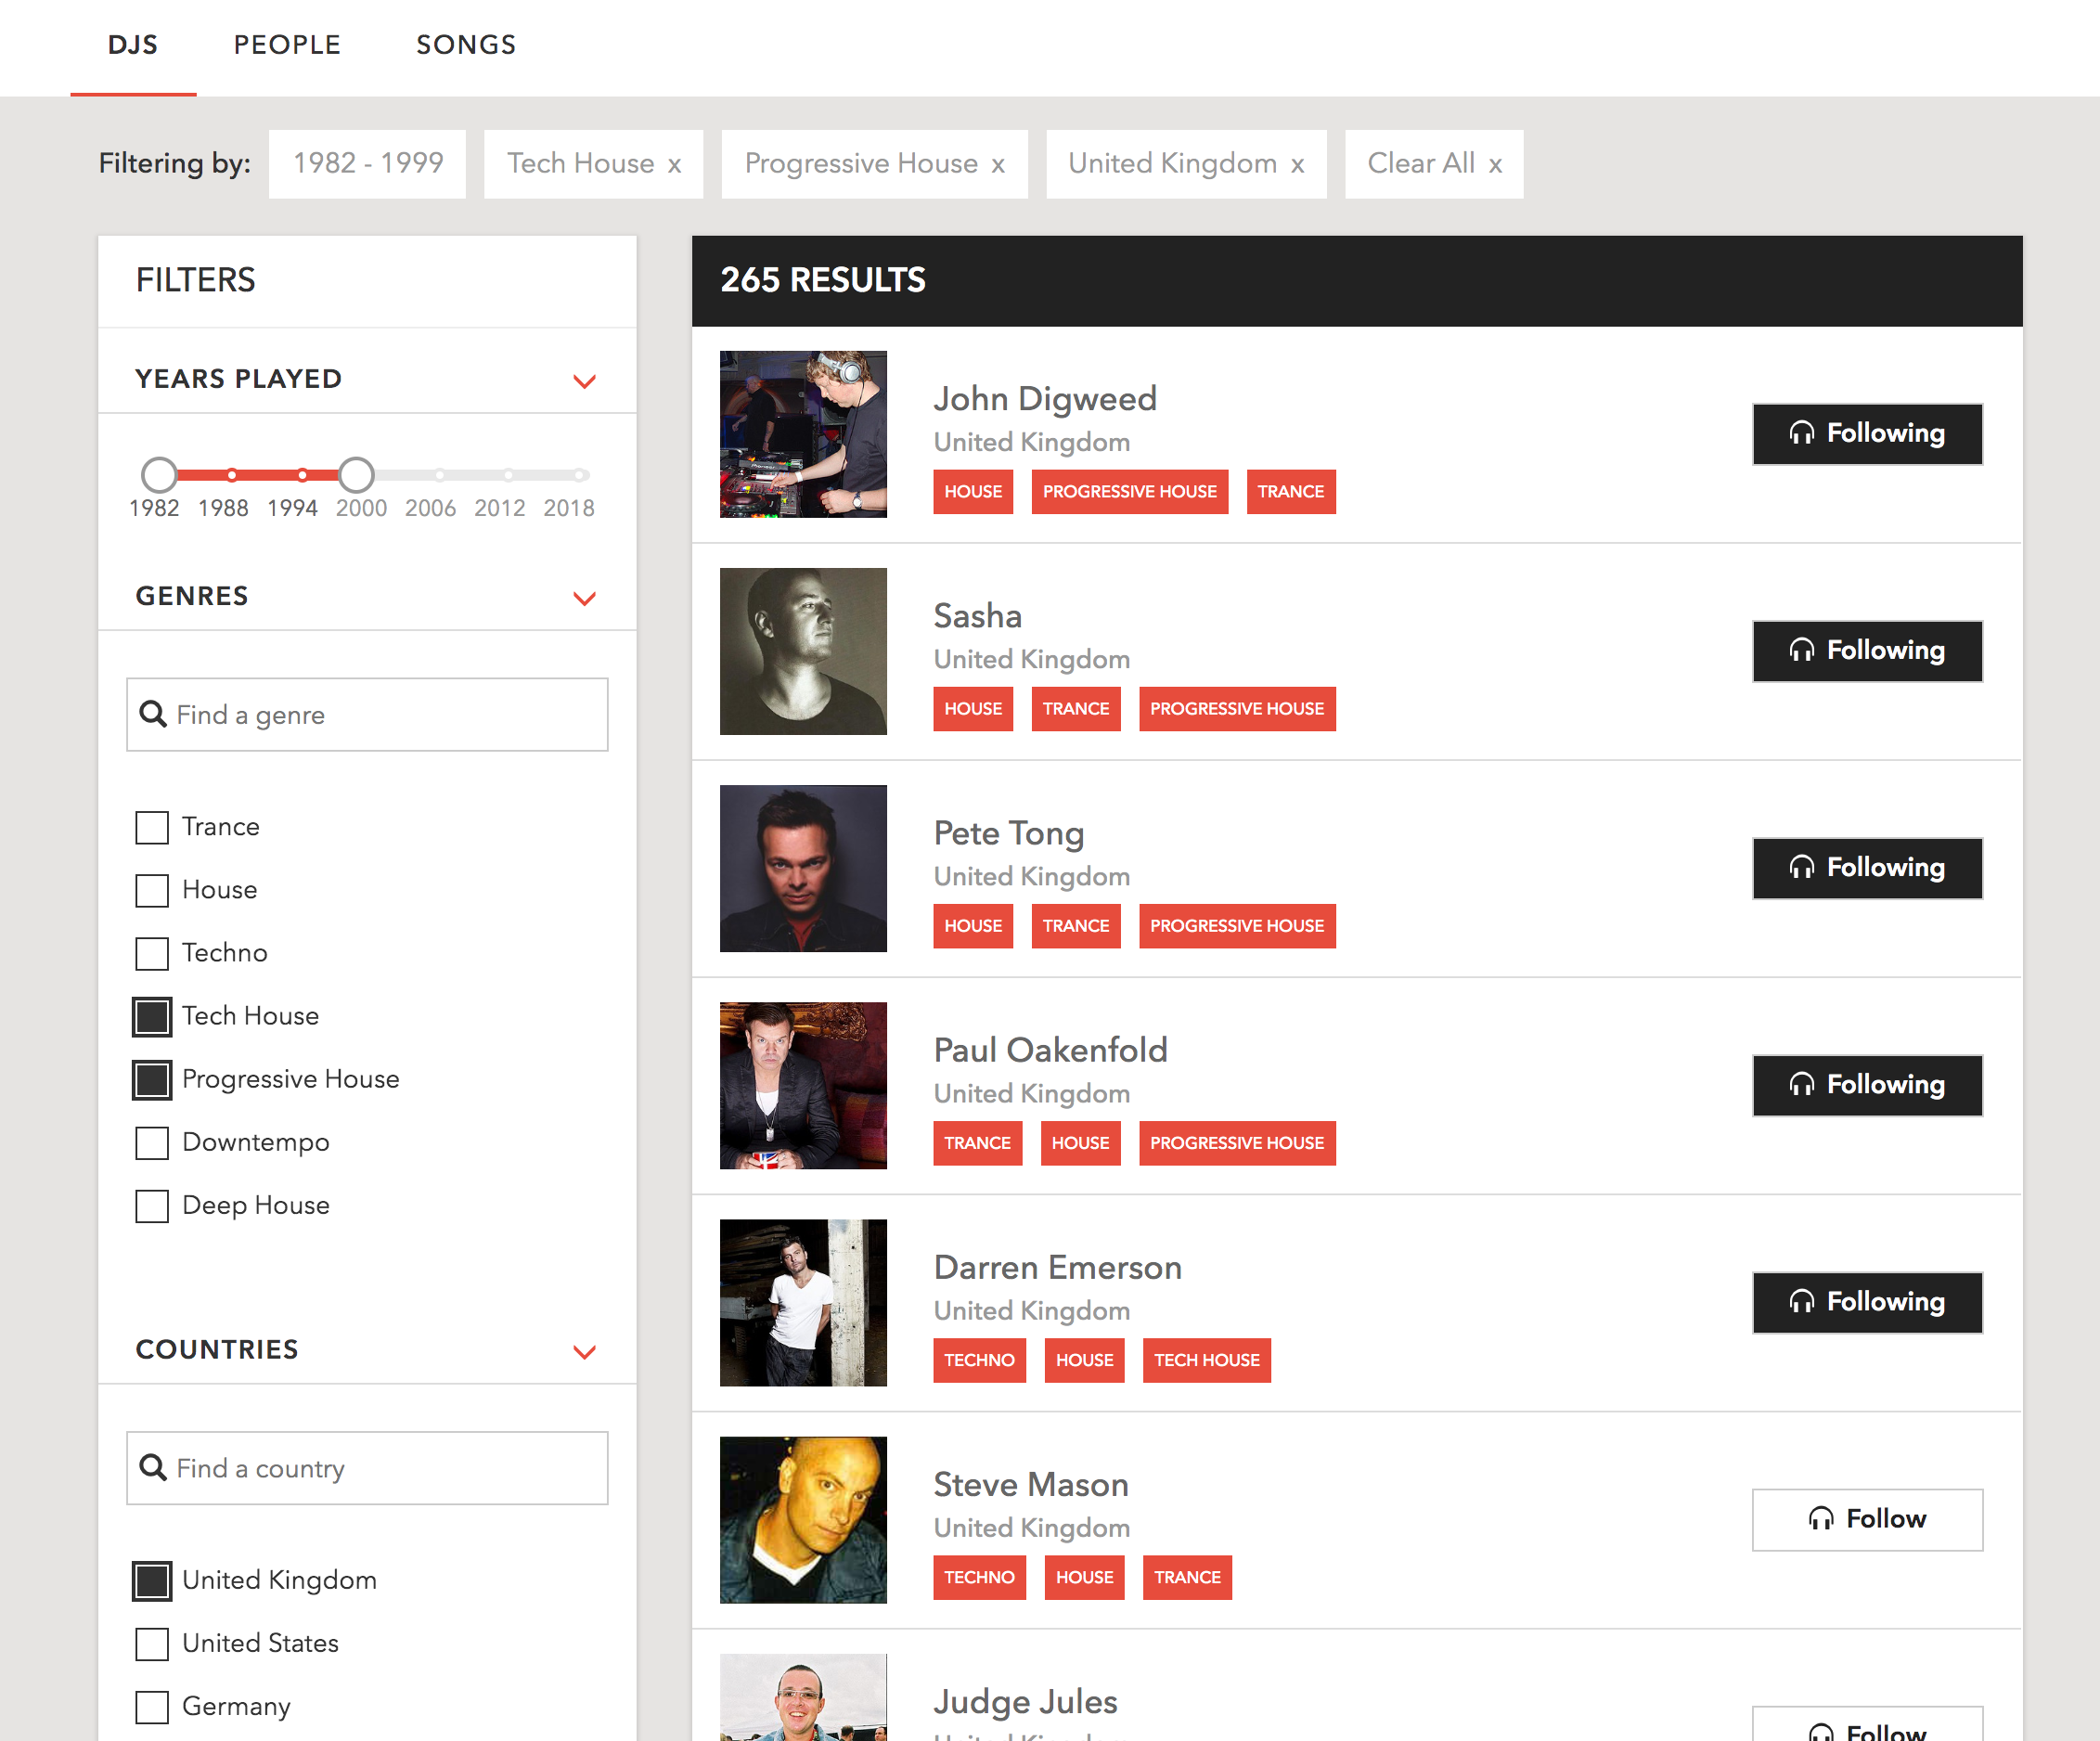This screenshot has height=1741, width=2100.
Task: Remove the Tech House filter chip x
Action: [675, 165]
